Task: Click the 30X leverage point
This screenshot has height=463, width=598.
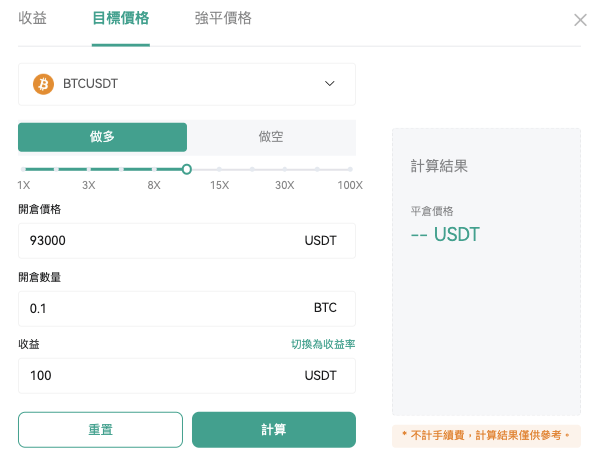Action: pyautogui.click(x=285, y=169)
